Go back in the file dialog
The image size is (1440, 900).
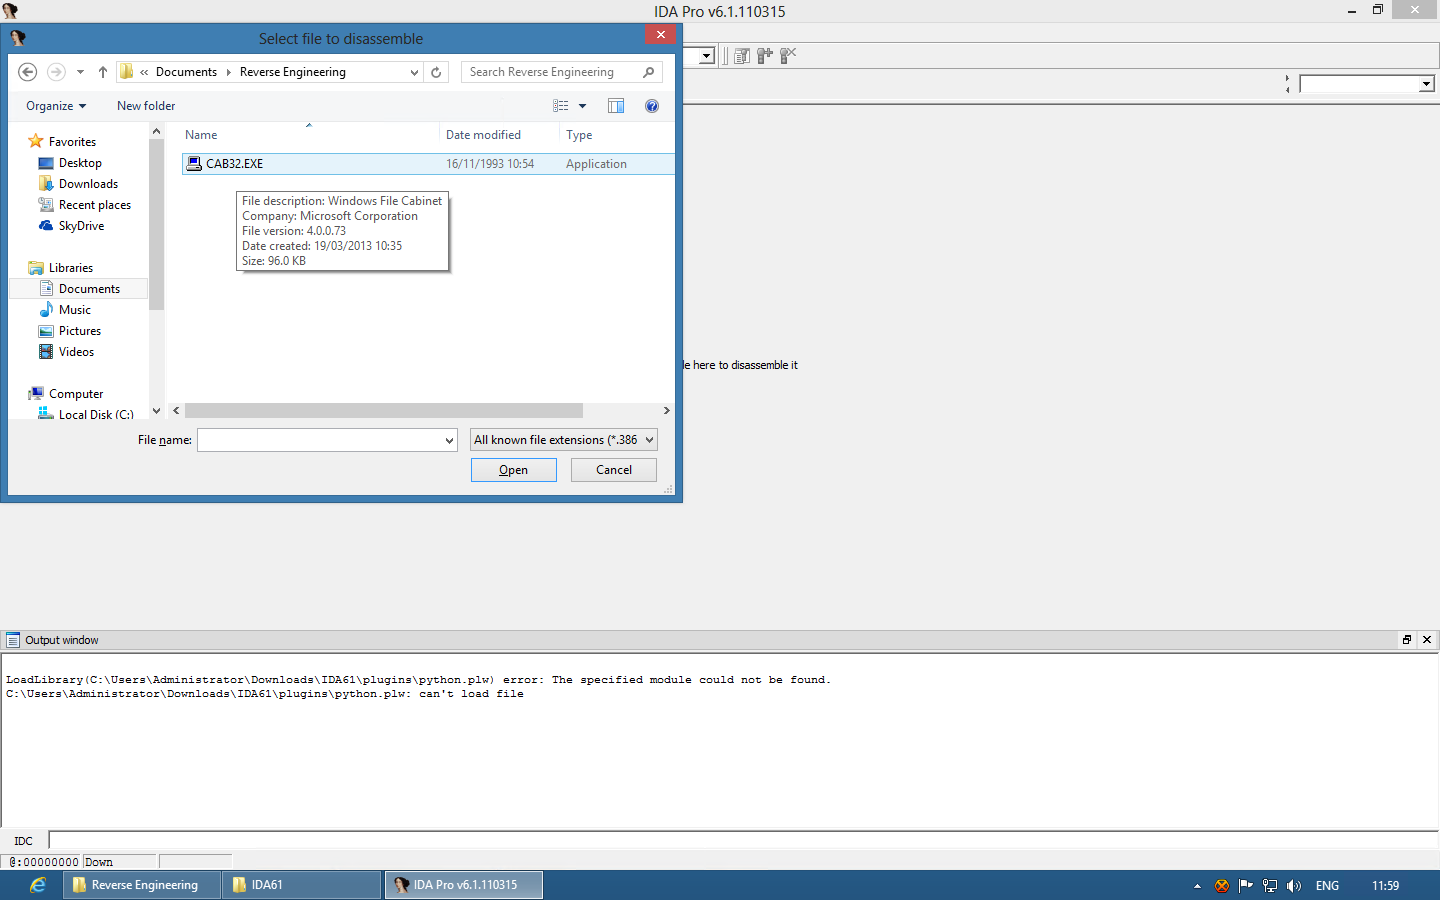[28, 72]
